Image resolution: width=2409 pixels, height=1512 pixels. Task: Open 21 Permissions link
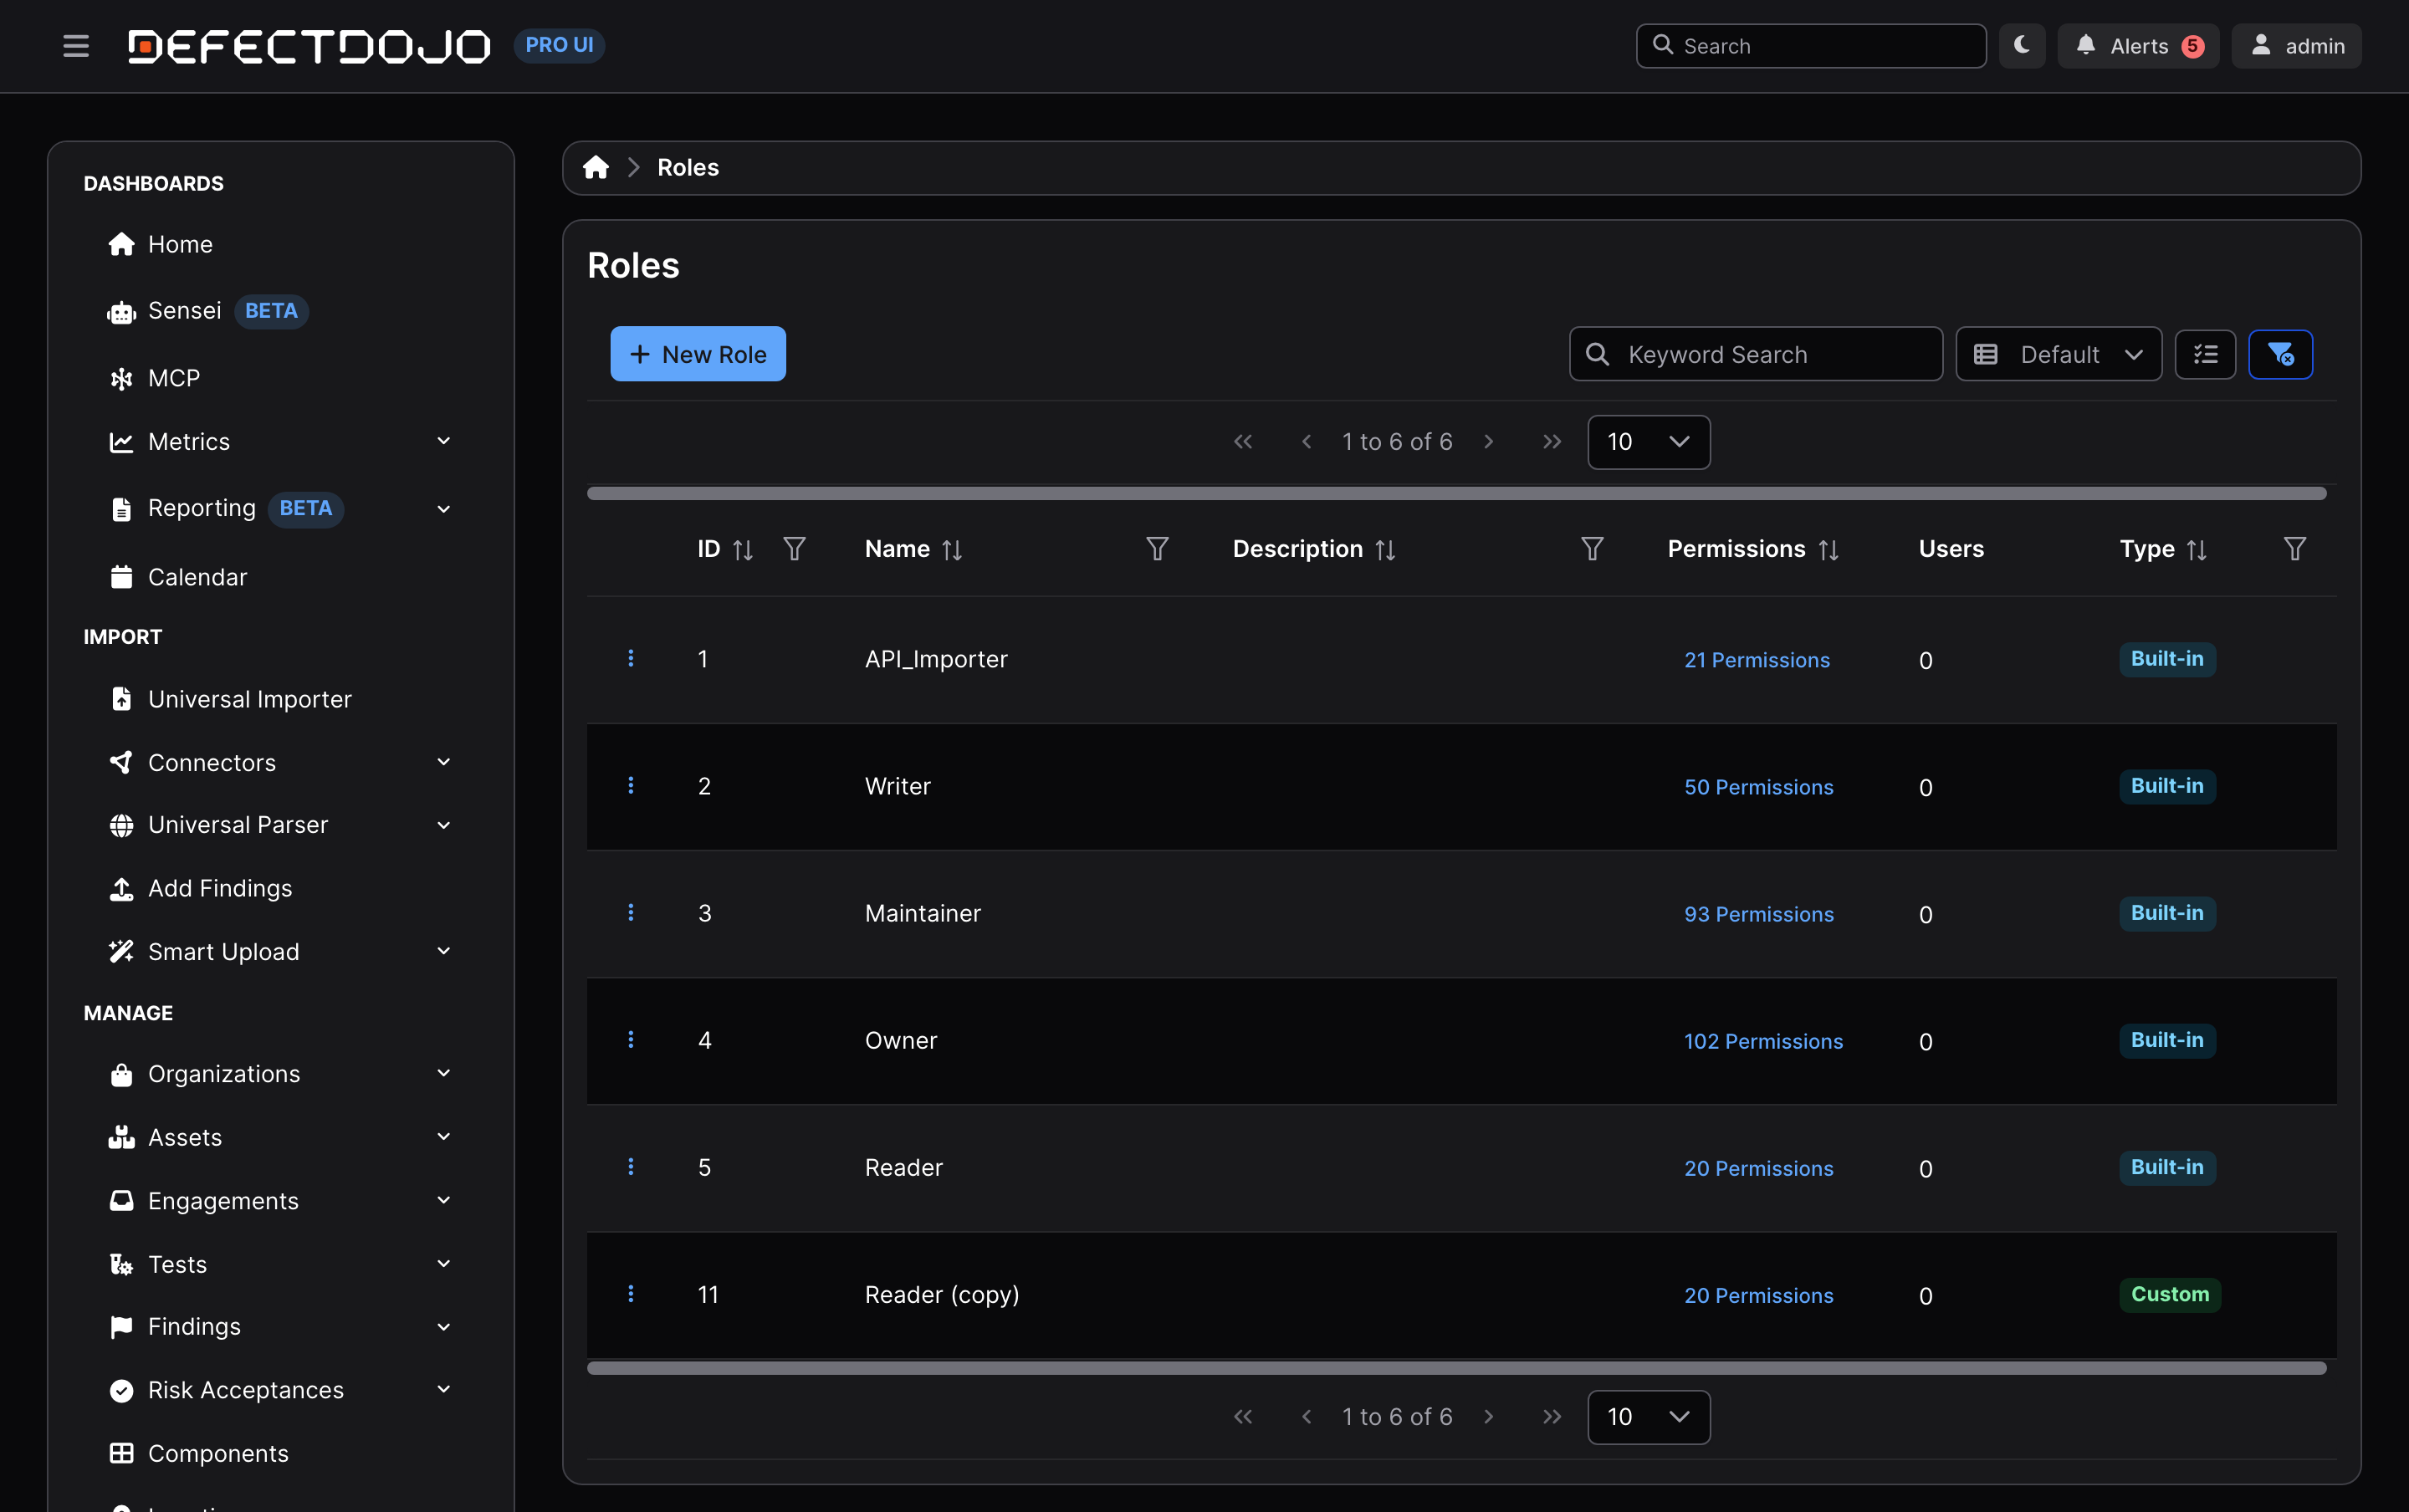pos(1757,660)
